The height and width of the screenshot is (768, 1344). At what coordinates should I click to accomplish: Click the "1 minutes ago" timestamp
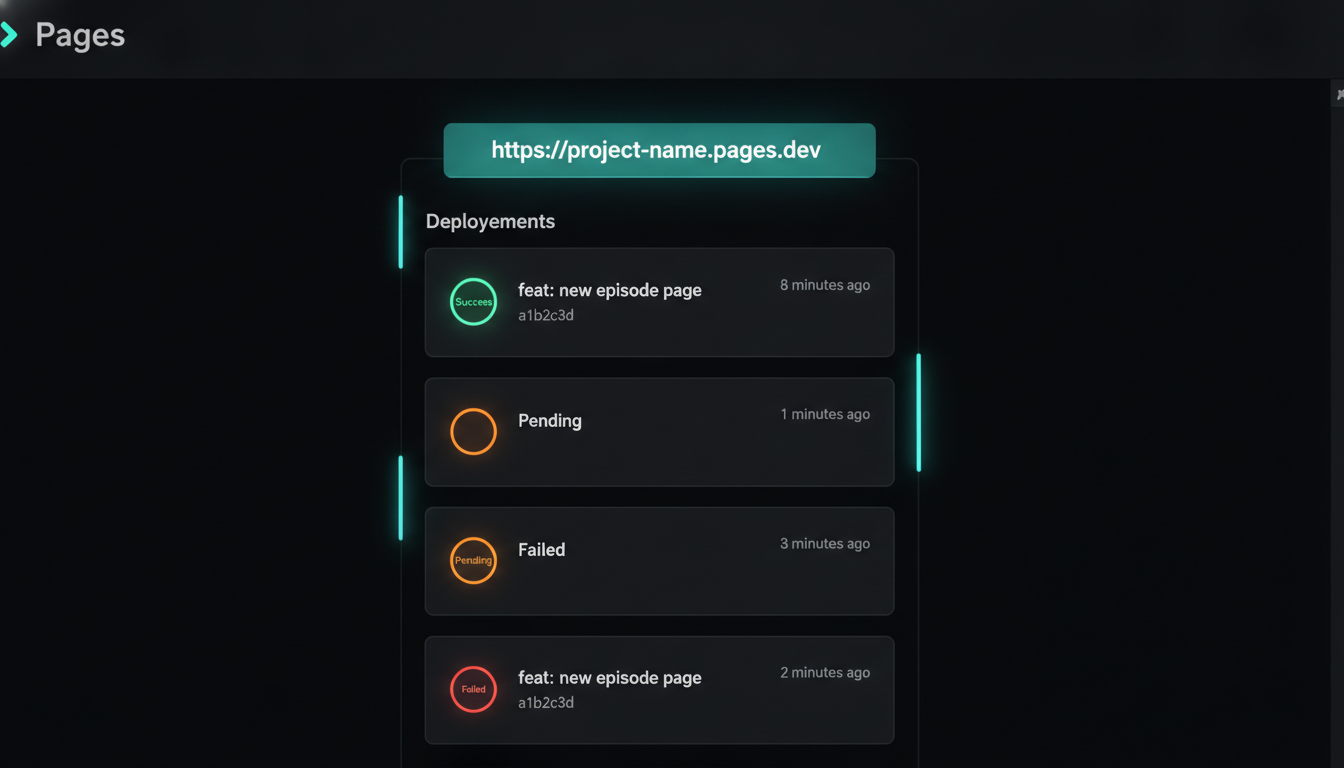825,414
